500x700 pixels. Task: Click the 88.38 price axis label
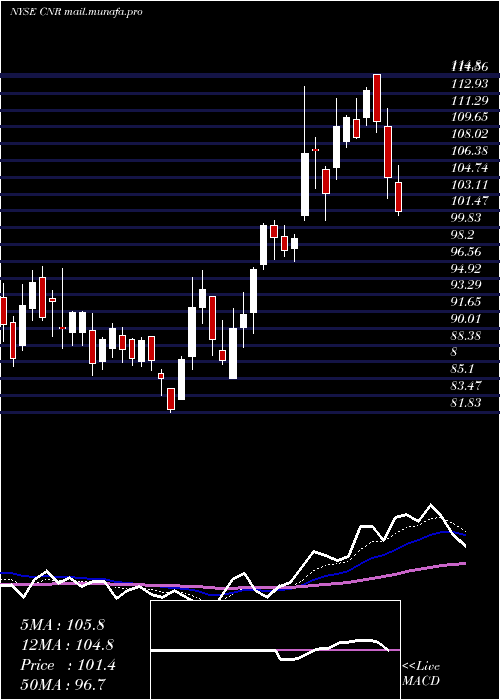pyautogui.click(x=467, y=335)
